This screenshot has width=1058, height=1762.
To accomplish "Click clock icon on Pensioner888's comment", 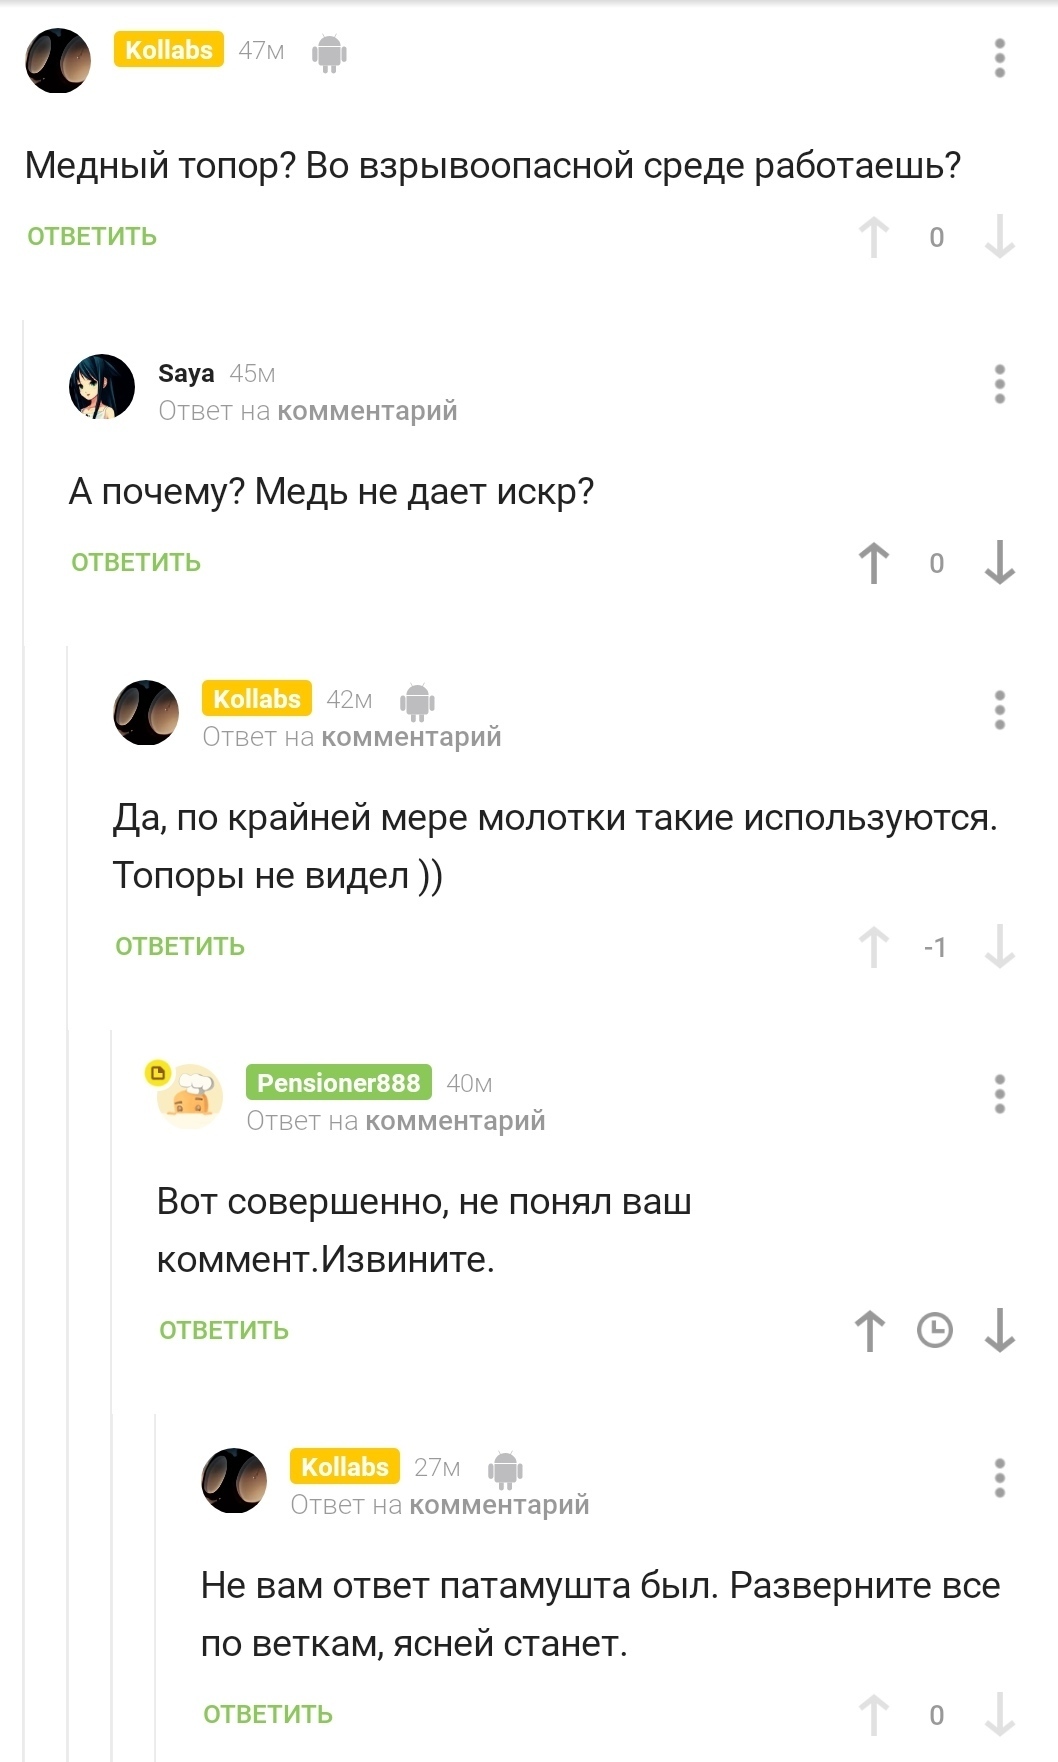I will click(x=935, y=1331).
